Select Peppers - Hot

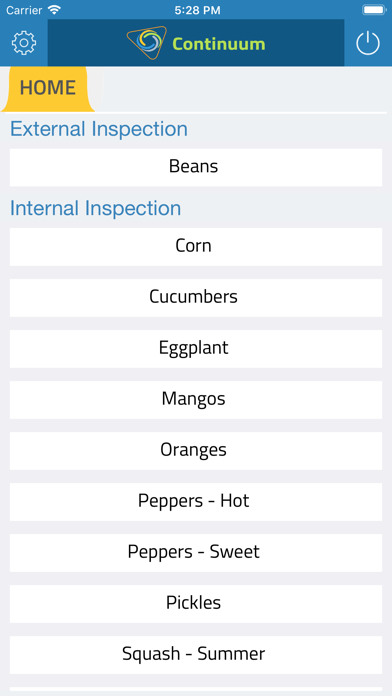[x=196, y=502]
